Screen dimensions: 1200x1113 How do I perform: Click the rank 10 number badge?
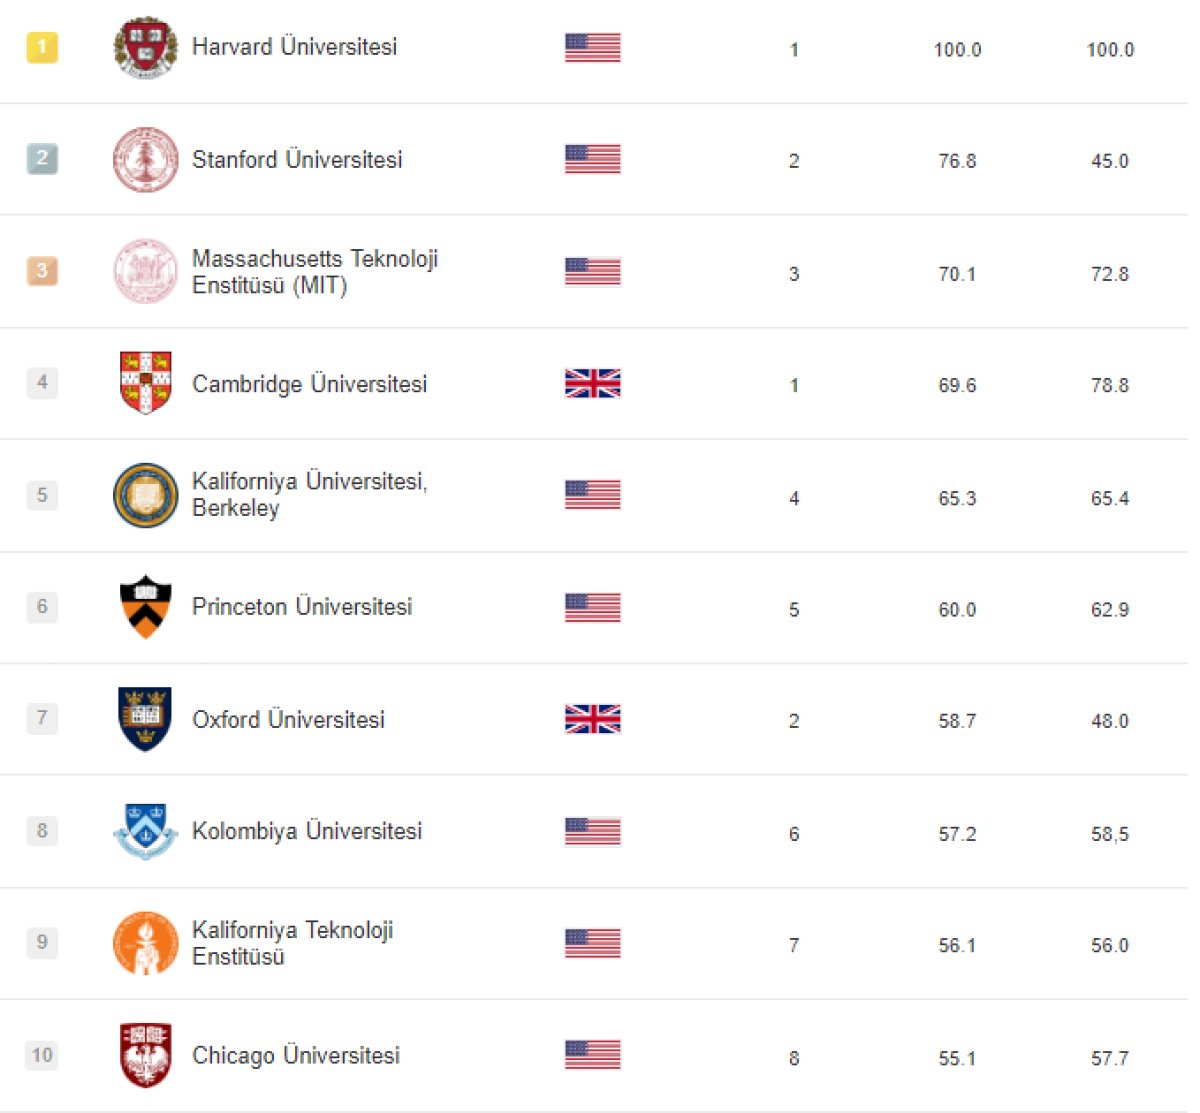[42, 1055]
